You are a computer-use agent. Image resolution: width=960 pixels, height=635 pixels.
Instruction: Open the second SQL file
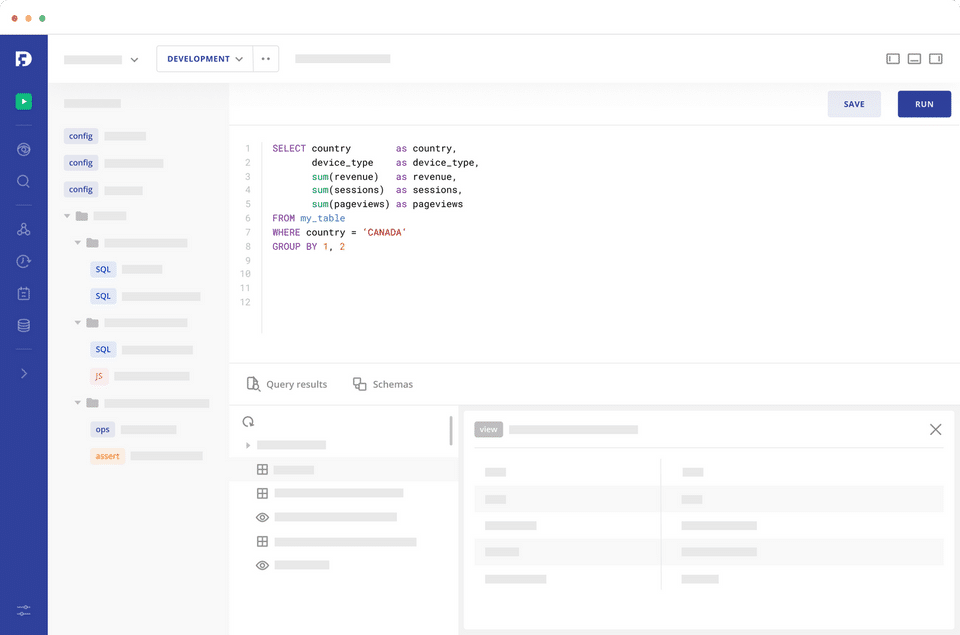[145, 296]
